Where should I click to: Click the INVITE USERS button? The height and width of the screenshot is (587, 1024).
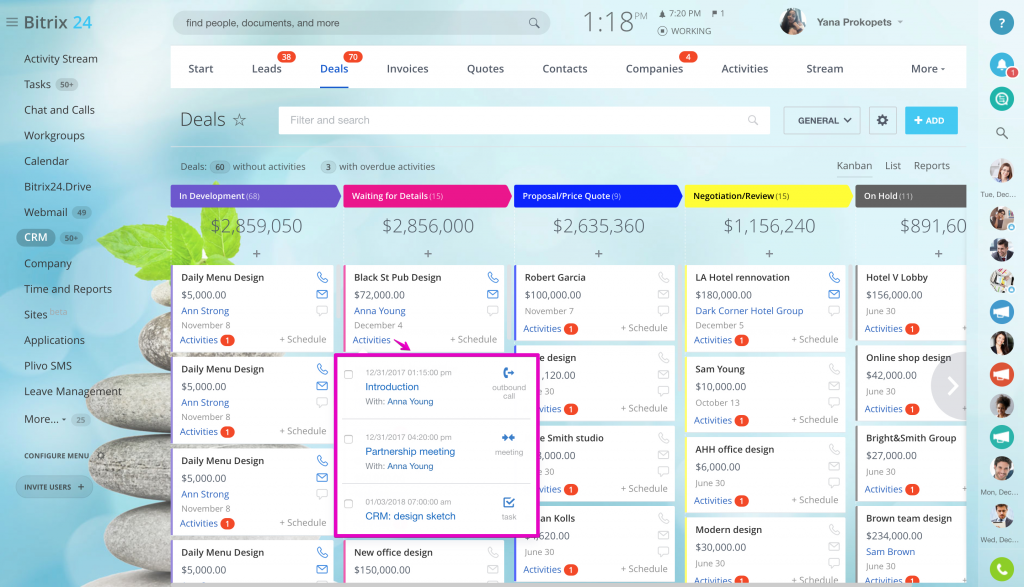[54, 487]
